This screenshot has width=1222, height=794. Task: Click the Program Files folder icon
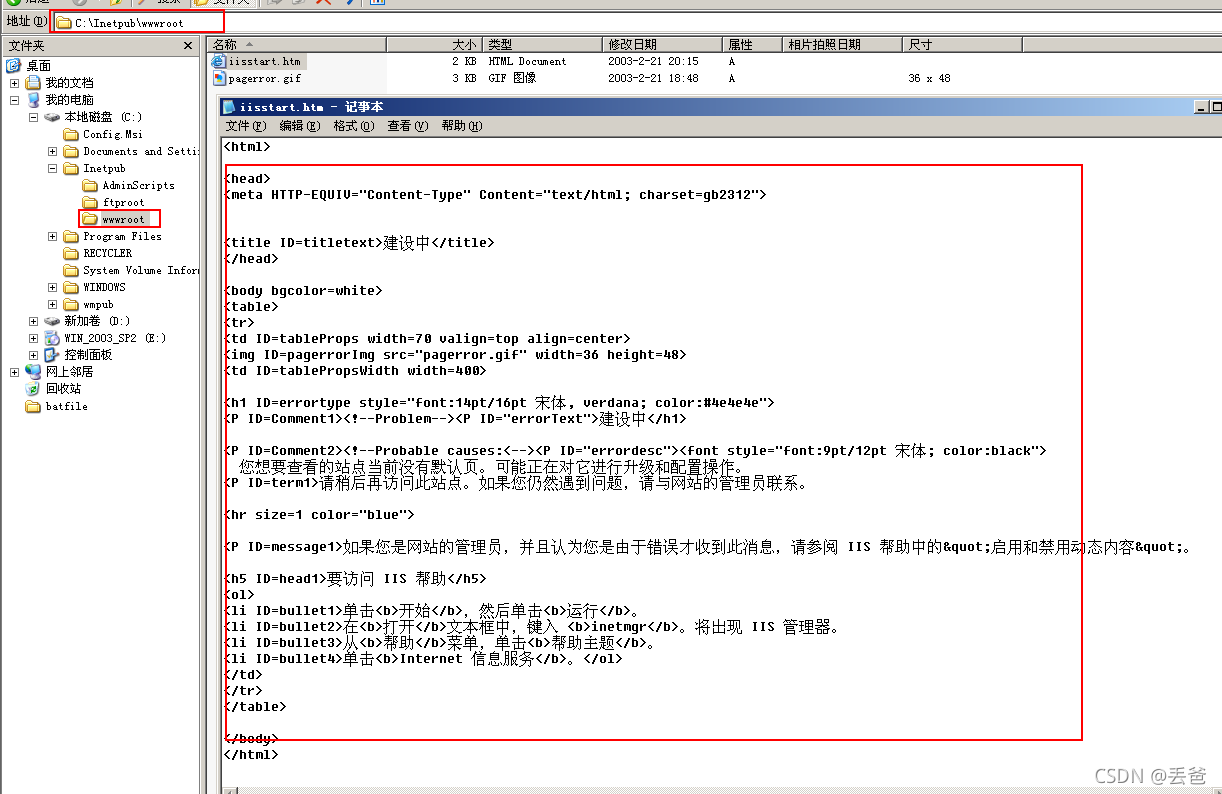(x=71, y=236)
